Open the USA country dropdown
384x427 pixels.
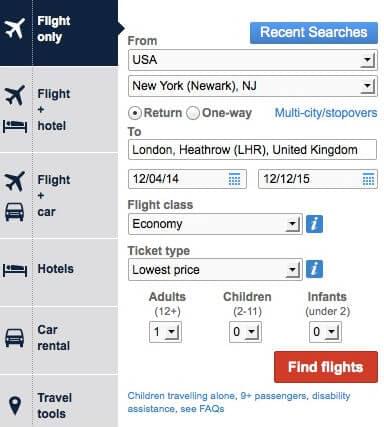pyautogui.click(x=253, y=60)
